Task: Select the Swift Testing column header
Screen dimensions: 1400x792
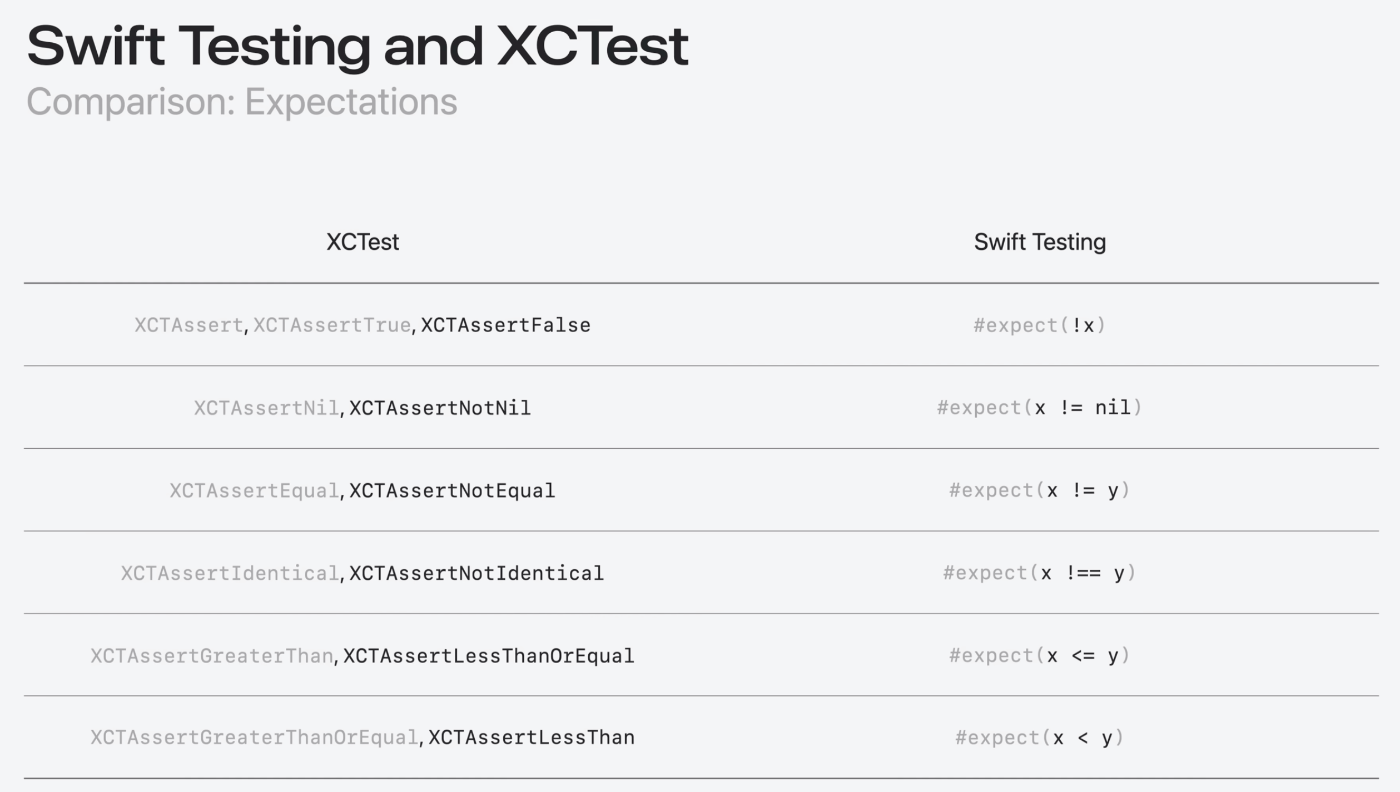Action: 1040,242
